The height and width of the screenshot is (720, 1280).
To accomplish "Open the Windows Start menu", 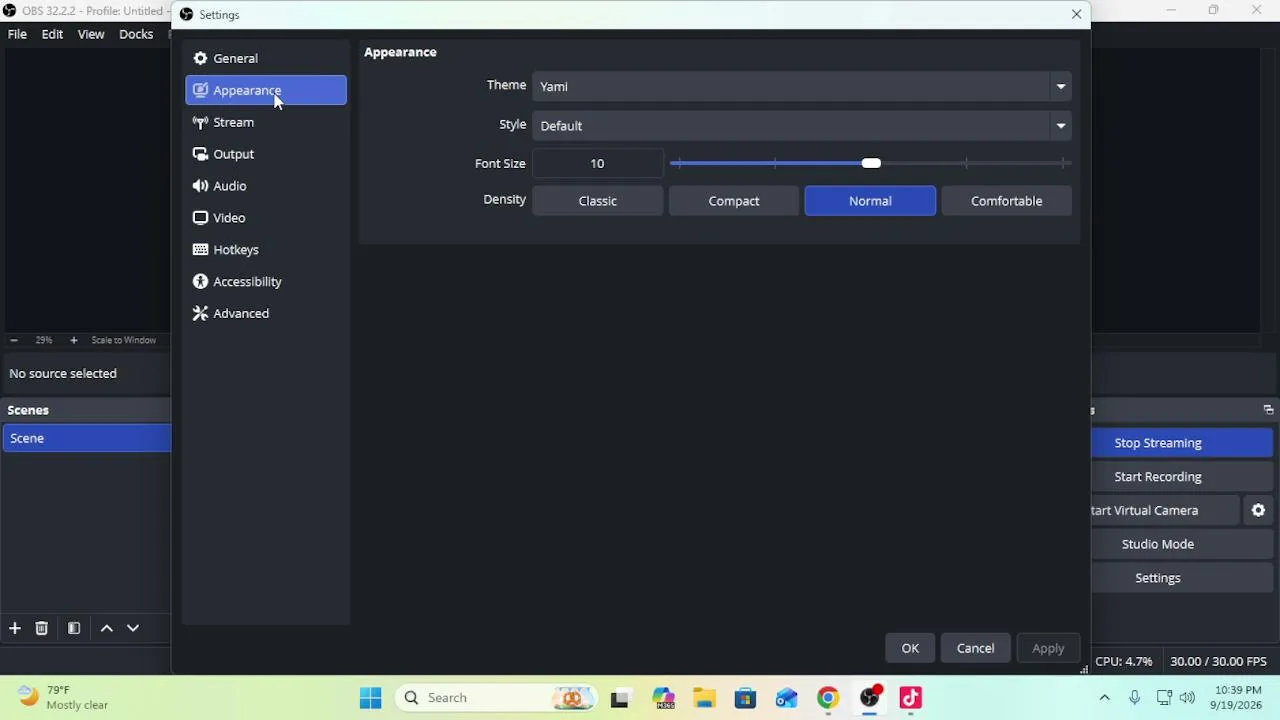I will point(370,698).
